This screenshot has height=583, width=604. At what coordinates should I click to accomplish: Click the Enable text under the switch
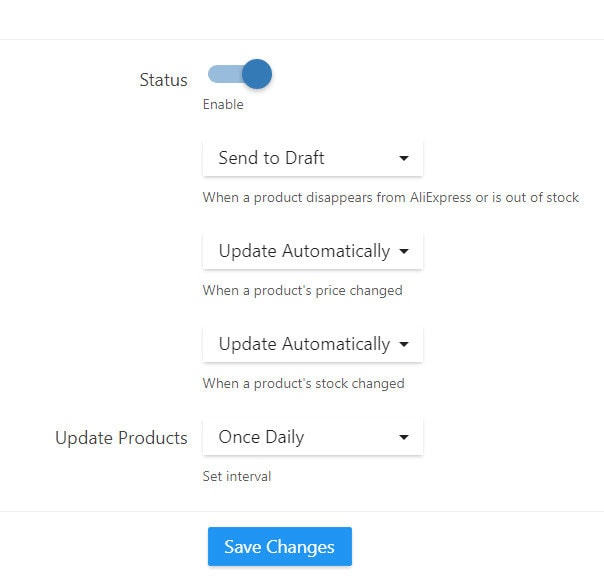click(223, 104)
